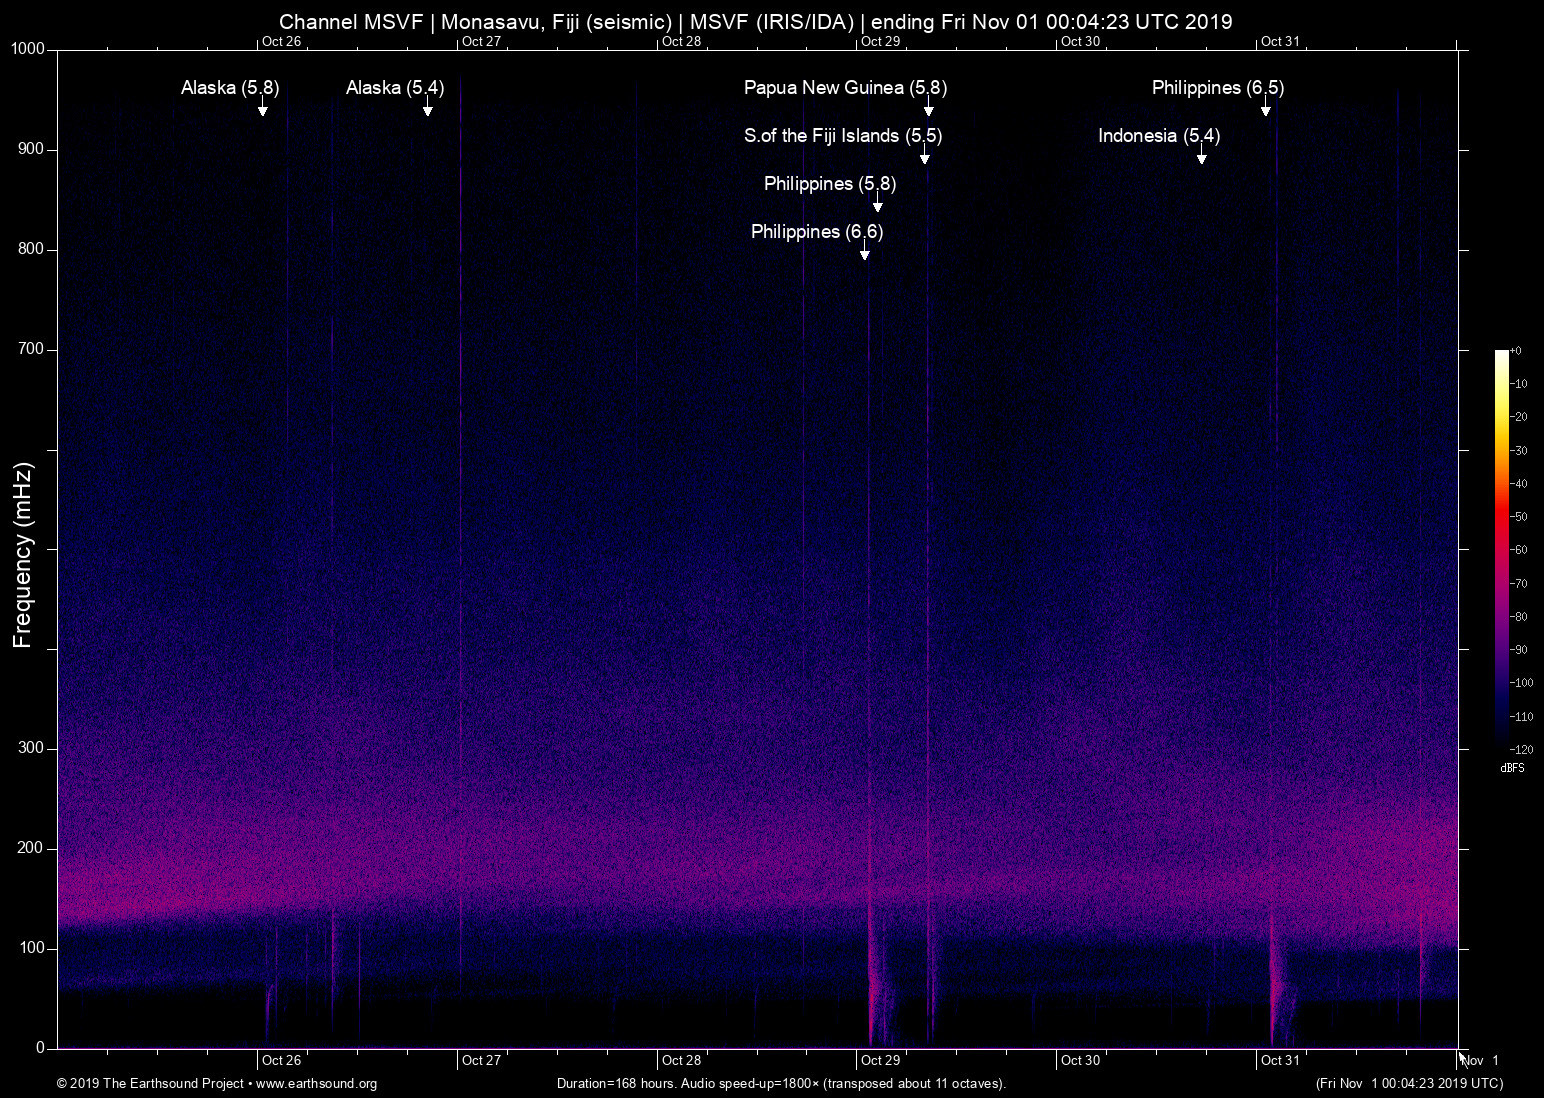Select the Philippines (5.8) event marker
Screen dimensions: 1544x1098
tap(878, 206)
